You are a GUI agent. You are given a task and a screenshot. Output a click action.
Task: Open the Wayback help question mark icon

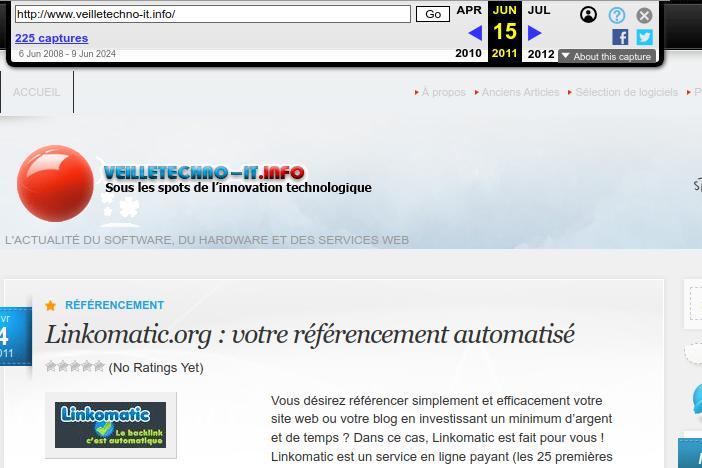(617, 15)
